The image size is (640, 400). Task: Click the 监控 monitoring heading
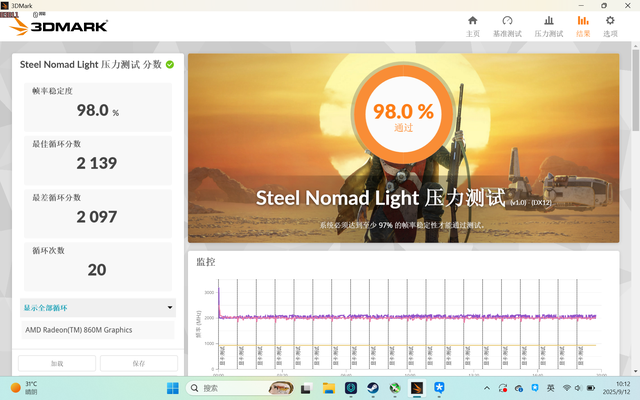[206, 262]
